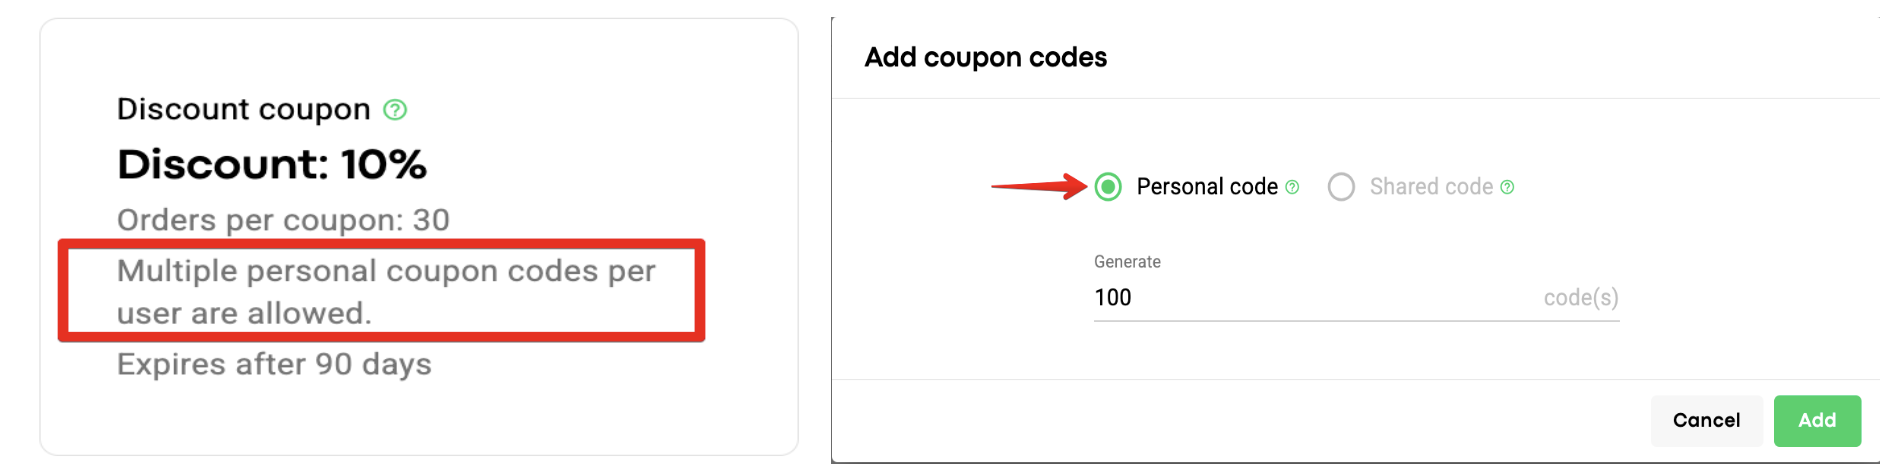Click the red arrow pointing at Personal code

point(1038,186)
